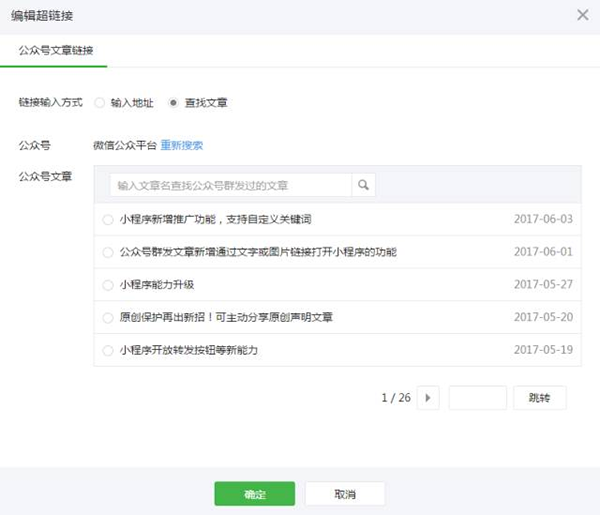Click the 取消 button
The height and width of the screenshot is (515, 600).
click(345, 494)
